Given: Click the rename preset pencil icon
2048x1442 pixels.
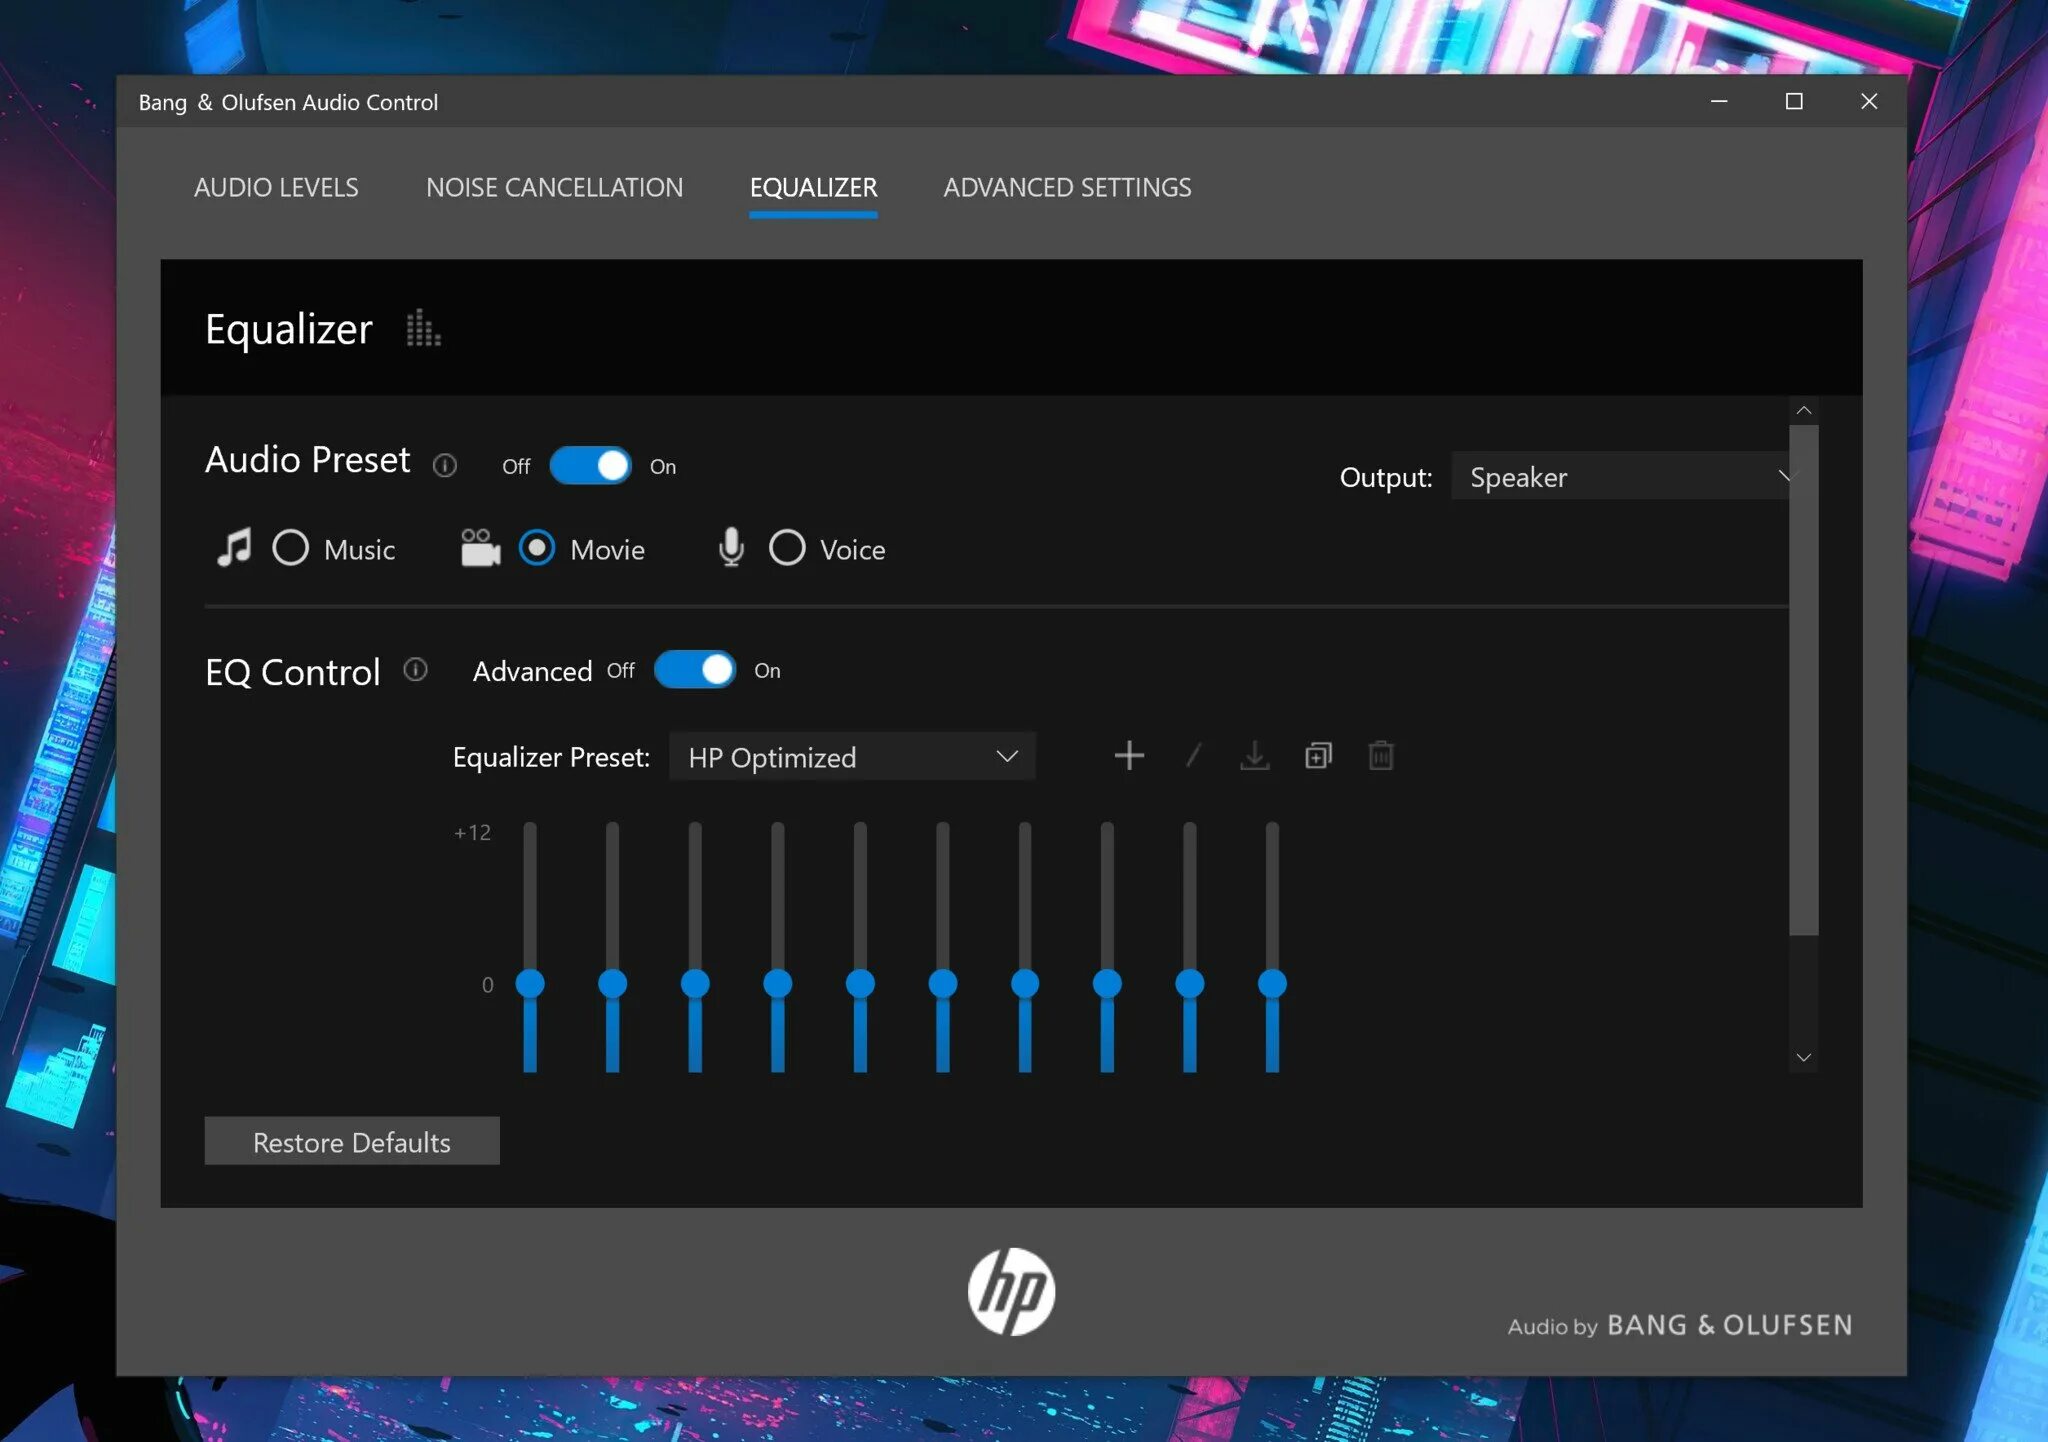Looking at the screenshot, I should pyautogui.click(x=1192, y=755).
